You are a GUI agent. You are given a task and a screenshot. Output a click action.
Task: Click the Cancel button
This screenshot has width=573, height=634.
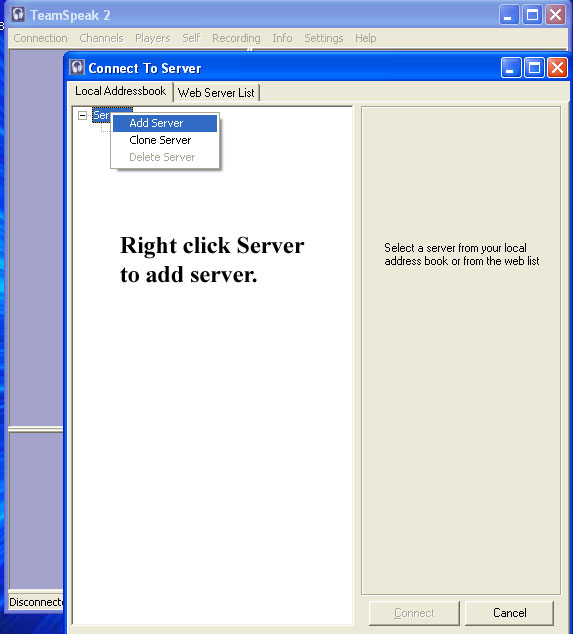[510, 613]
